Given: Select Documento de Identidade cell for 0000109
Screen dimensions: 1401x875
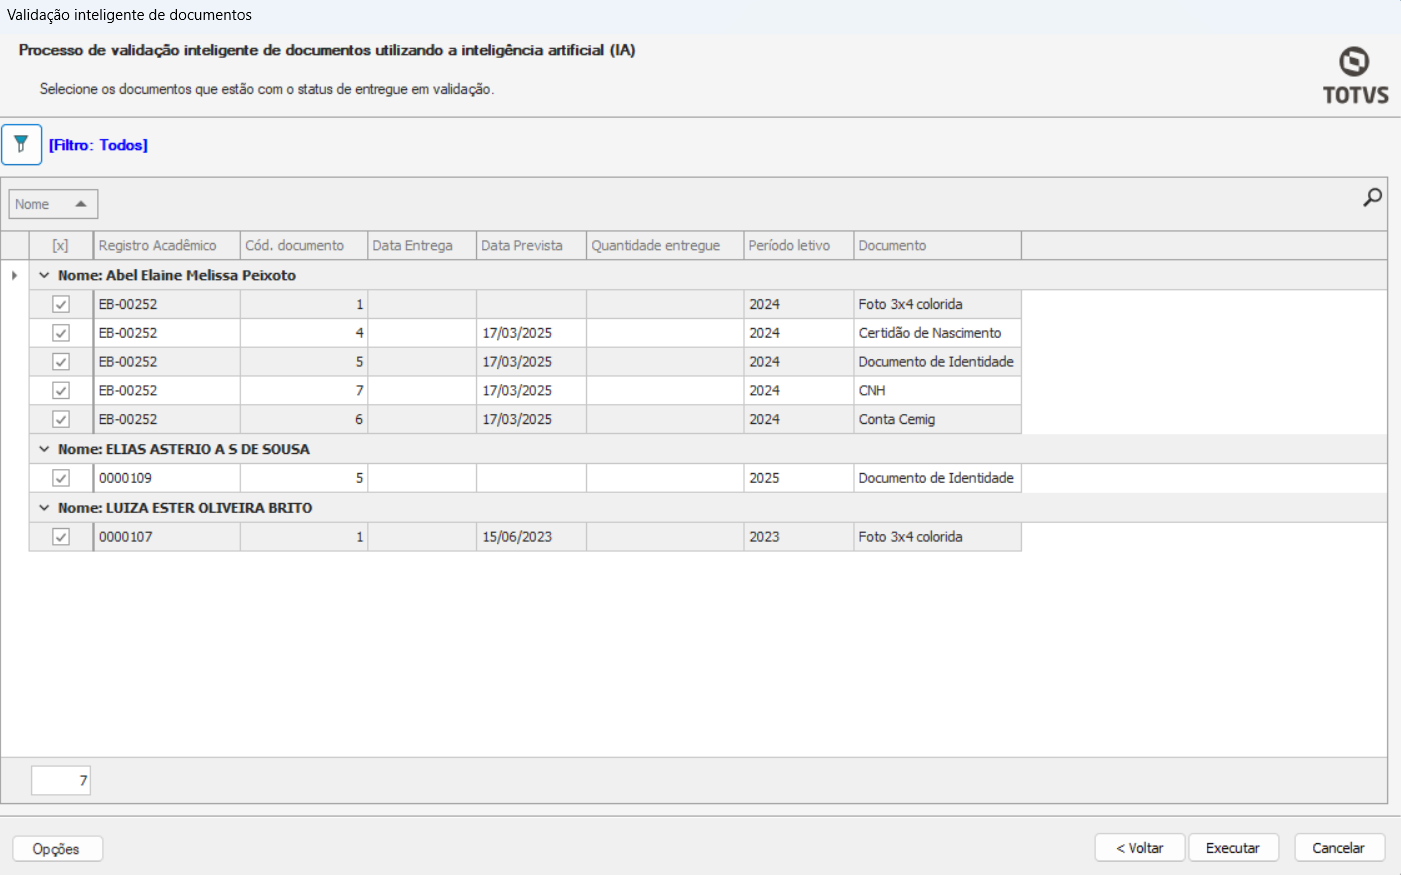Looking at the screenshot, I should coord(938,478).
